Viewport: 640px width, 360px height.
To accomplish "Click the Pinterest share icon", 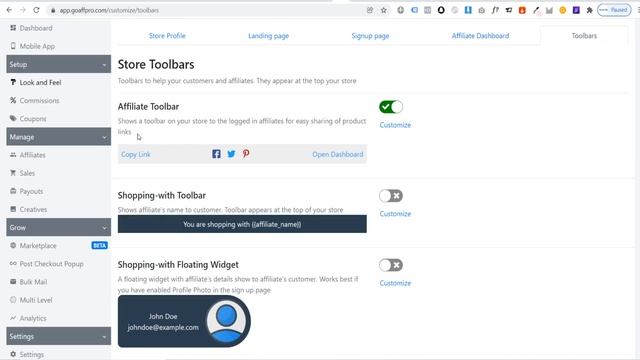I will click(x=246, y=154).
